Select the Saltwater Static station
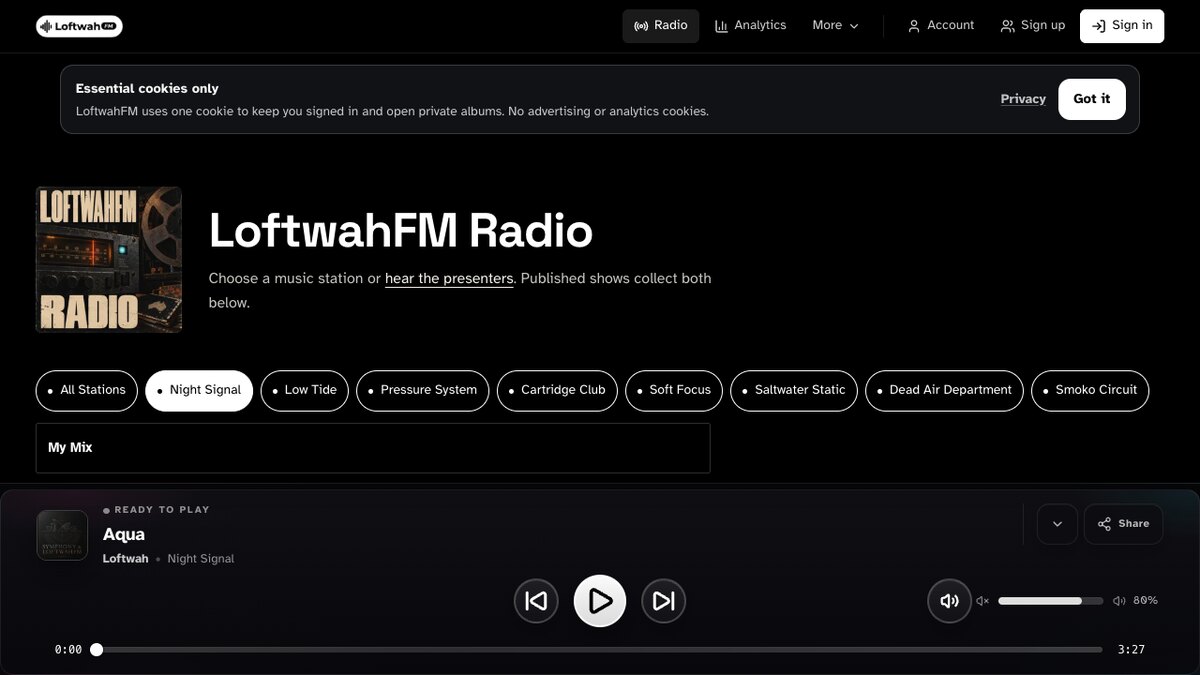 (794, 390)
